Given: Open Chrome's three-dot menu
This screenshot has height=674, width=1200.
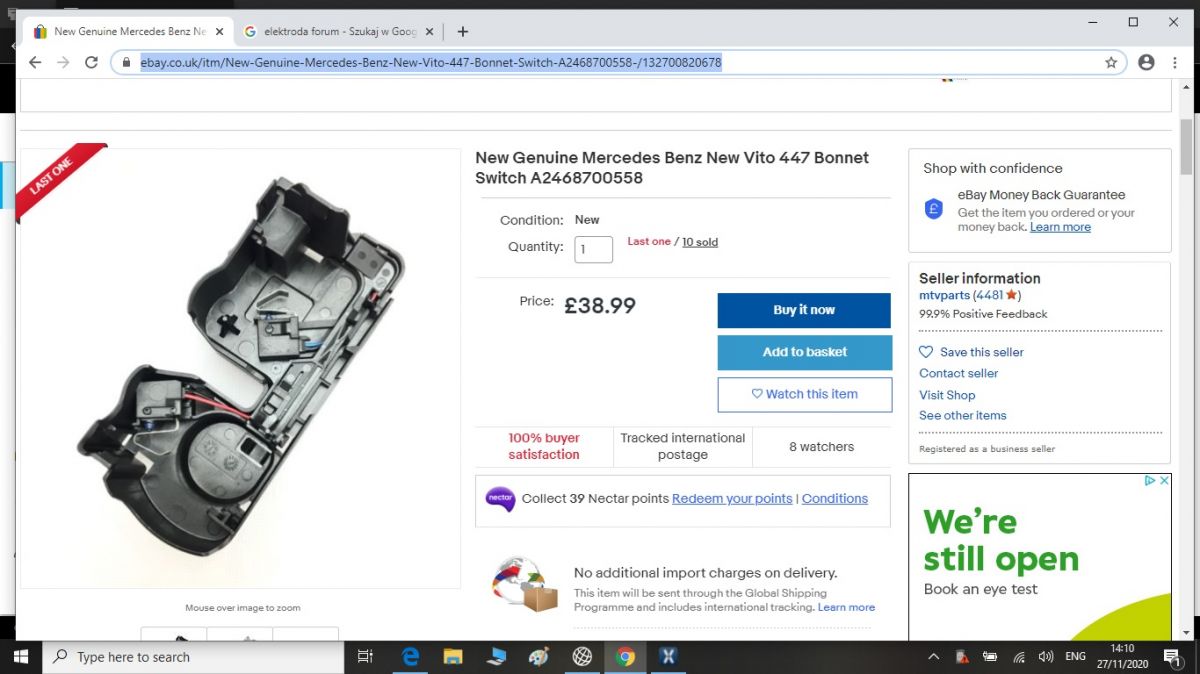Looking at the screenshot, I should coord(1176,62).
